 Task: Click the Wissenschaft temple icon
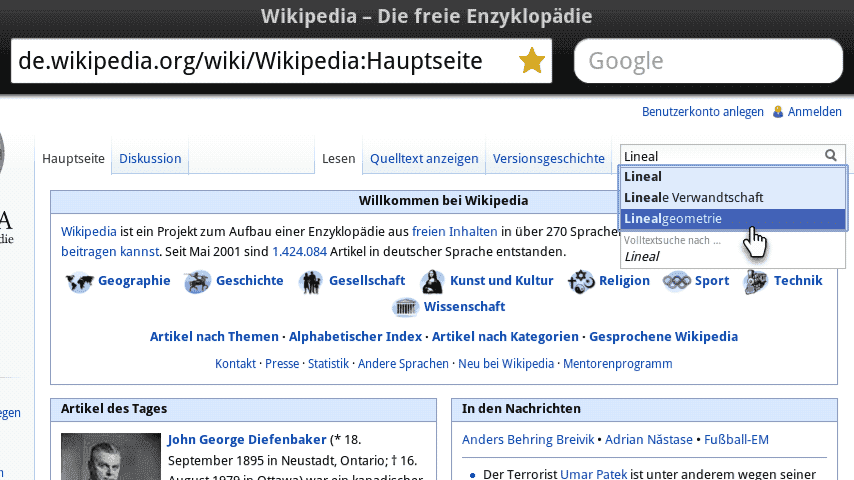(405, 307)
